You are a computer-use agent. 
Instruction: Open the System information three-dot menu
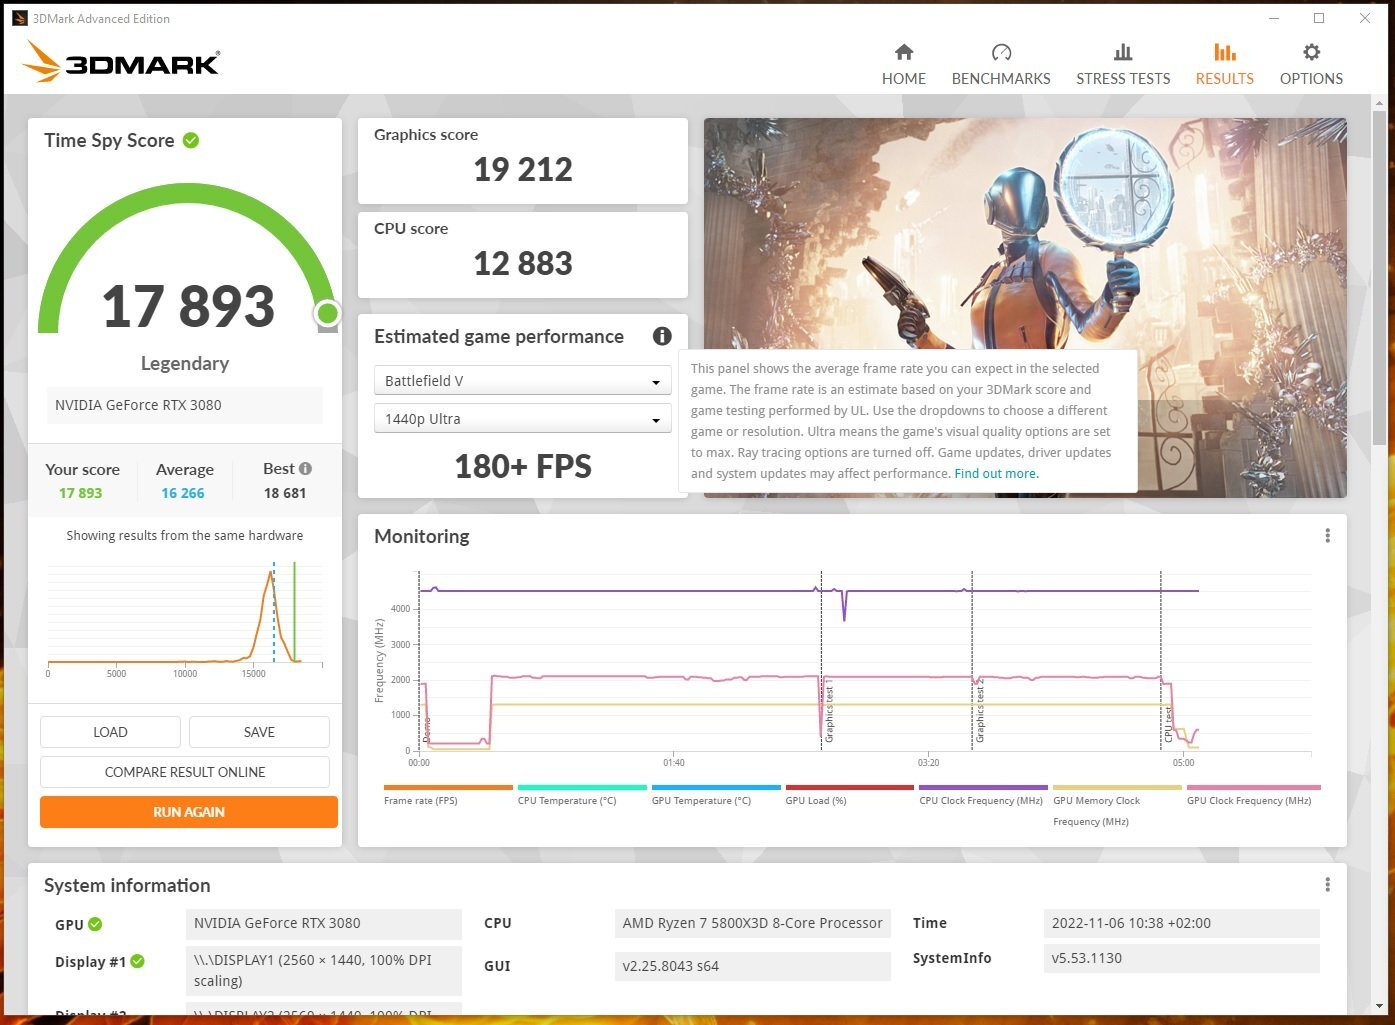[1327, 885]
